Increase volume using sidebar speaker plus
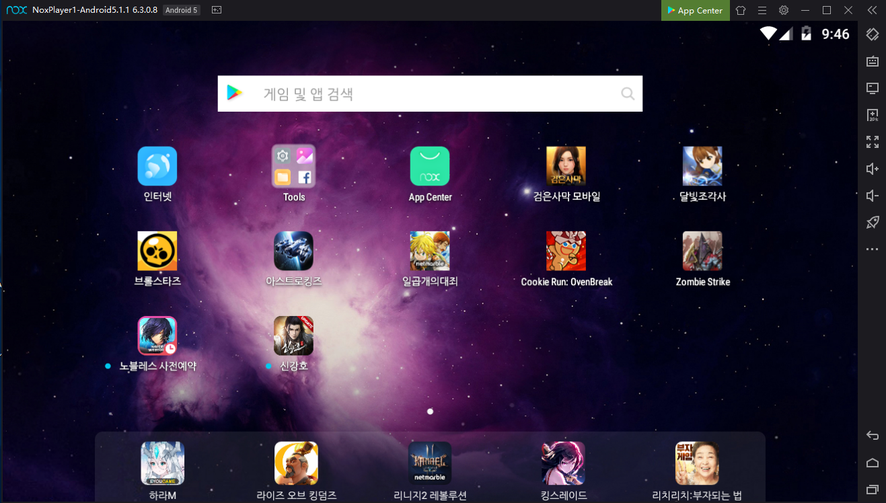 tap(872, 168)
